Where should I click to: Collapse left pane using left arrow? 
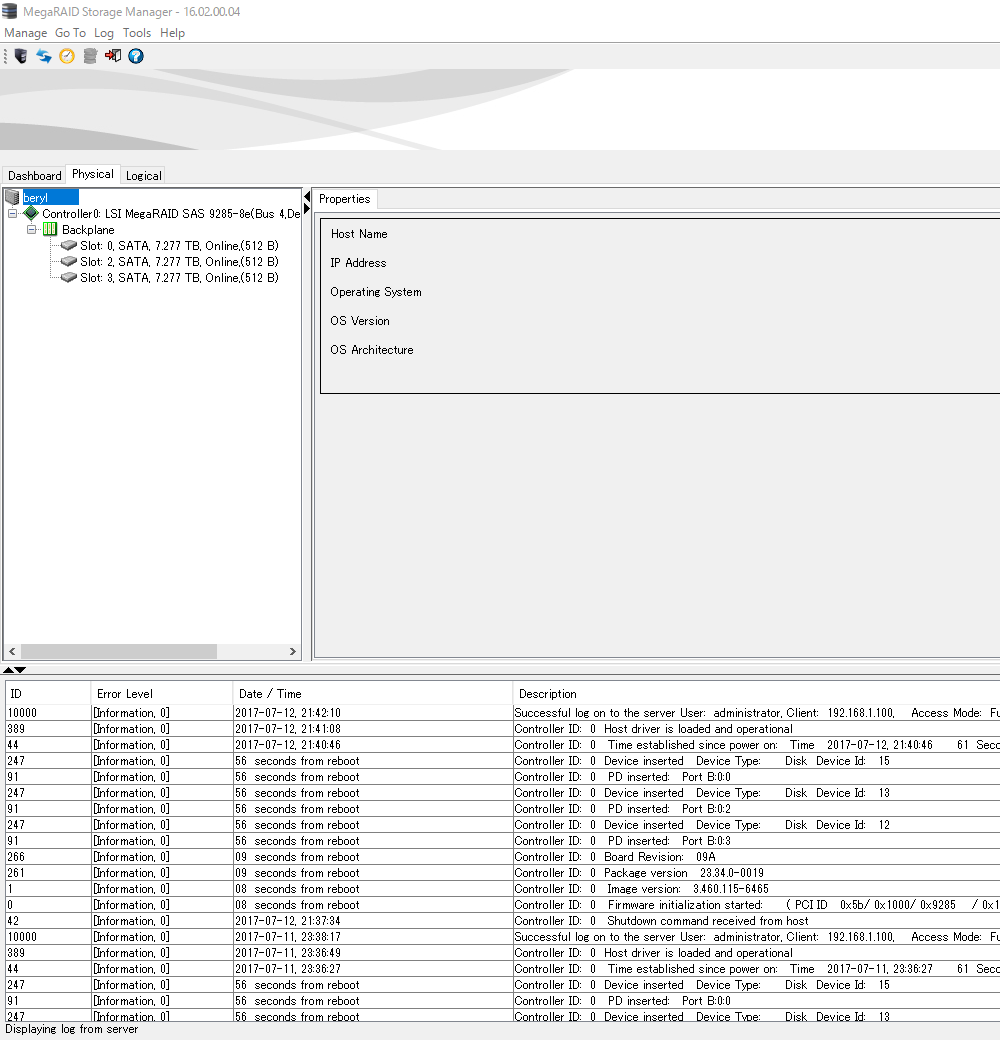307,197
